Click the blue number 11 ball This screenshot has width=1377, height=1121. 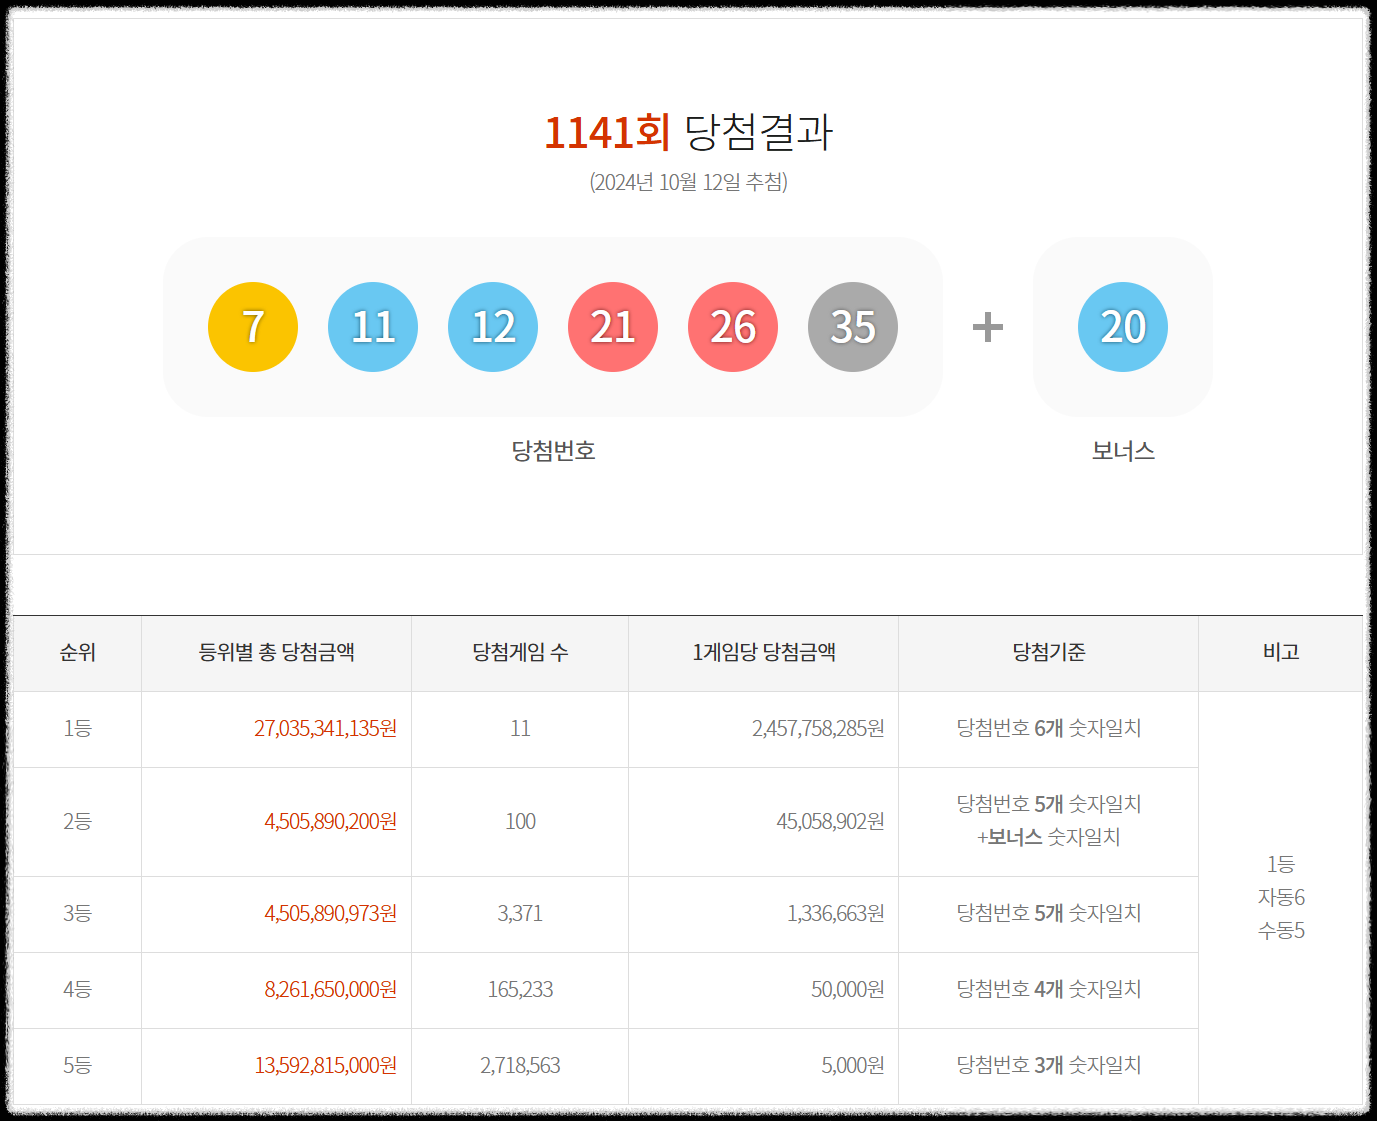click(373, 327)
